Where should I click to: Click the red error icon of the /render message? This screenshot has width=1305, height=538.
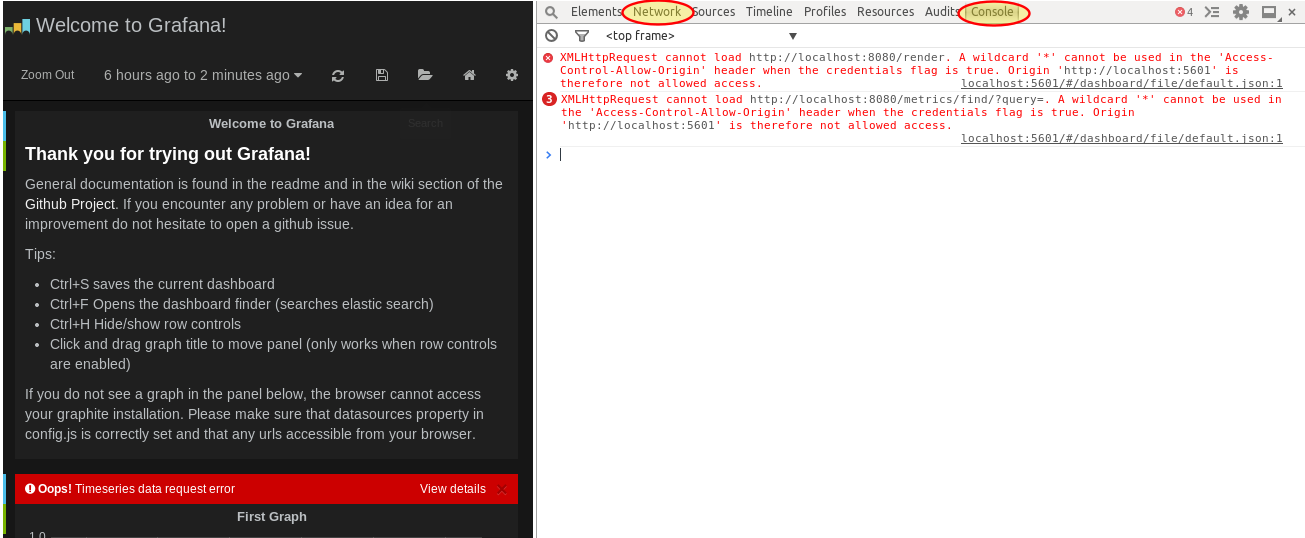[548, 58]
